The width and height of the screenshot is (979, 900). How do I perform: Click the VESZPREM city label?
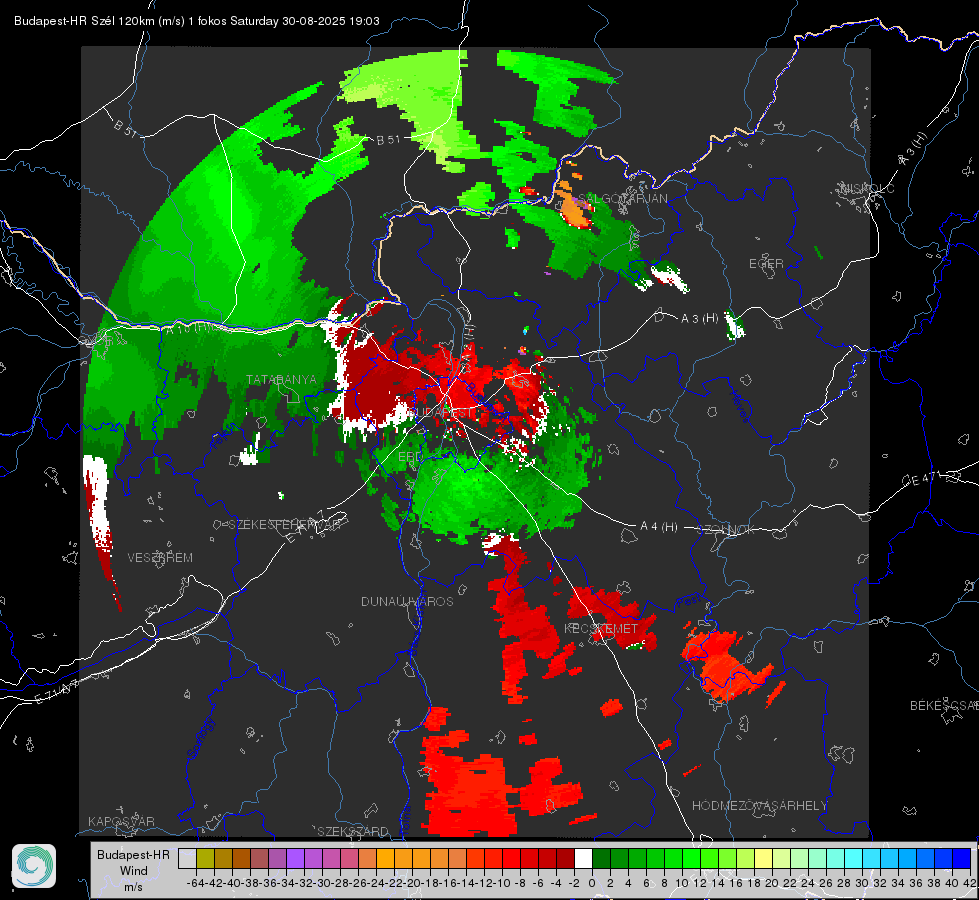[x=160, y=558]
